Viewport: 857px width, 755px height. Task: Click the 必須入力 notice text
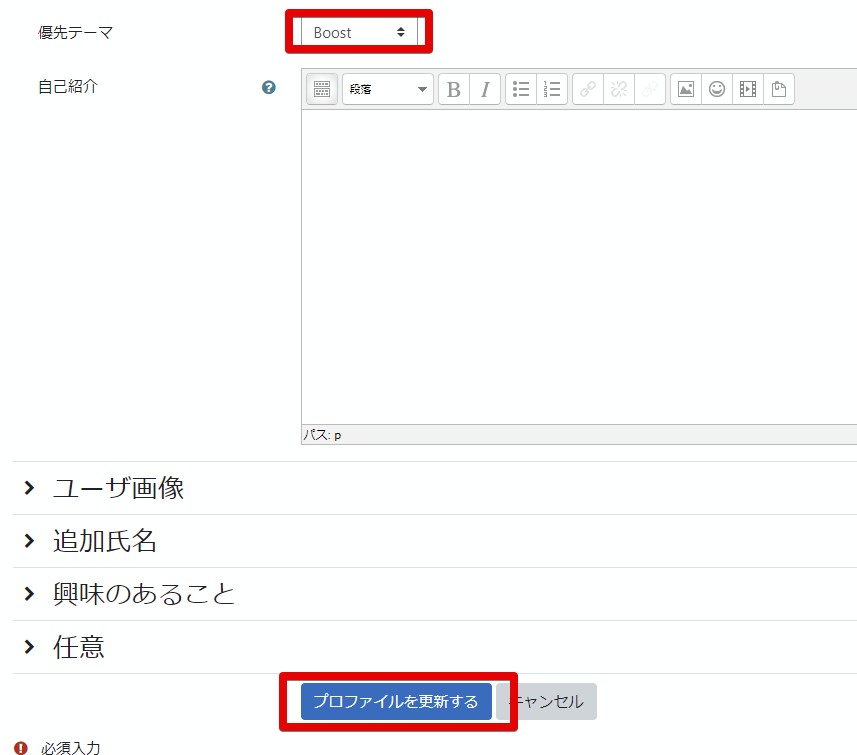coord(71,747)
